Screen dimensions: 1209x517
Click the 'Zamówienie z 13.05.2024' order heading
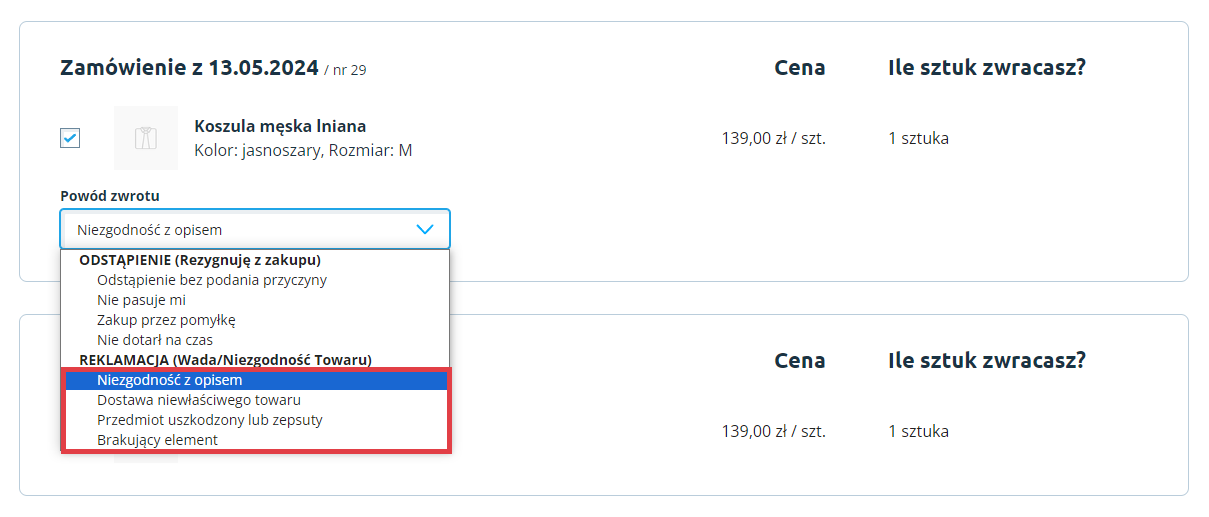point(189,68)
